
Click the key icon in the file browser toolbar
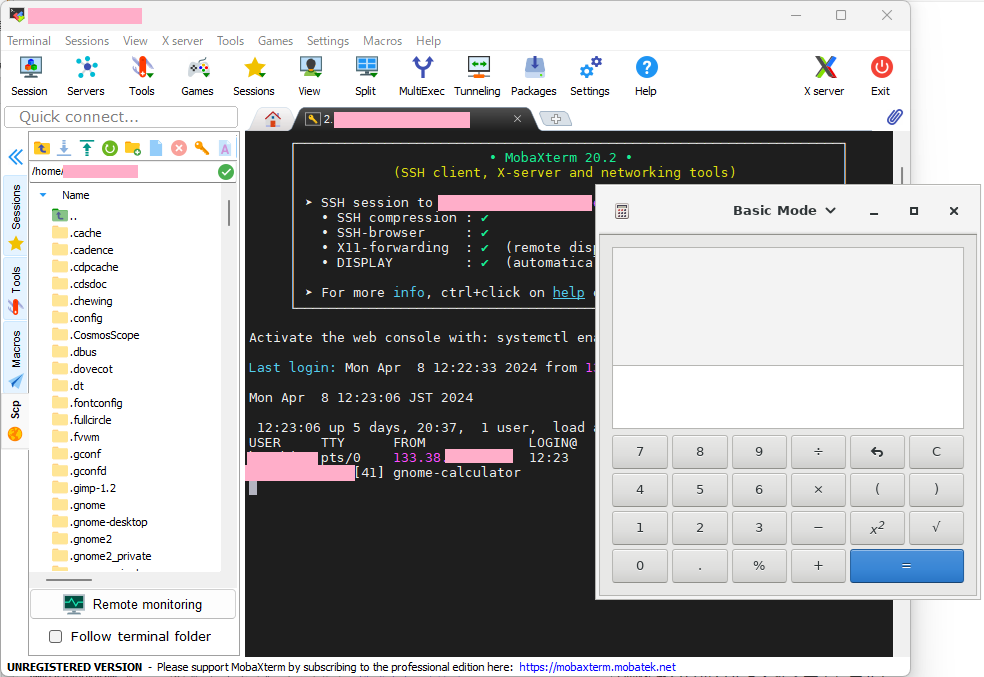click(x=201, y=148)
